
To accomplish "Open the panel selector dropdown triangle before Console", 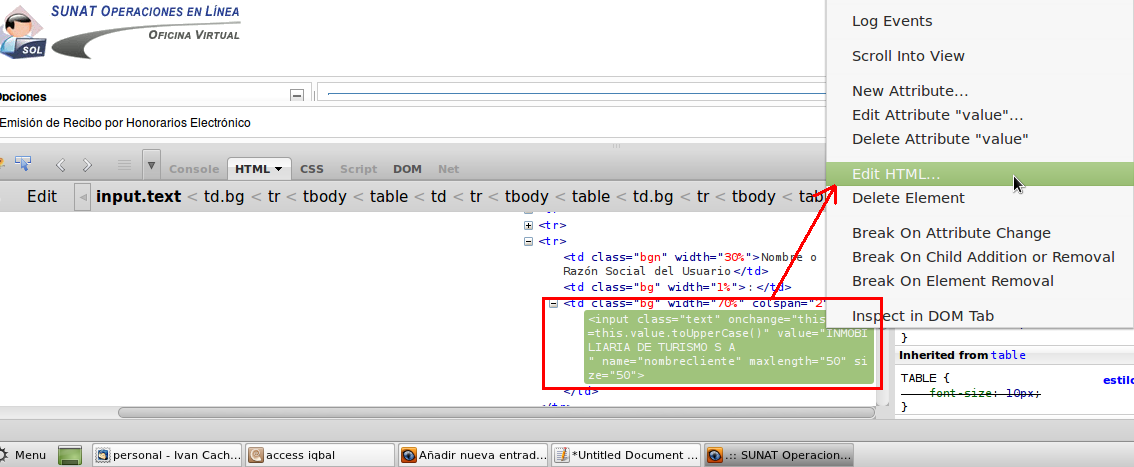I will [x=151, y=165].
